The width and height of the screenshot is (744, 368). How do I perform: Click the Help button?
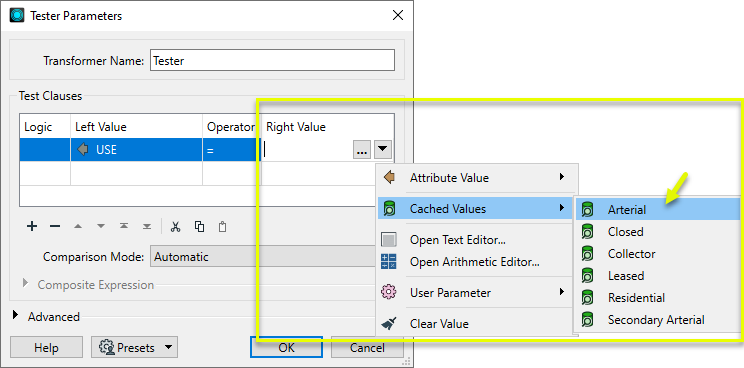[46, 348]
